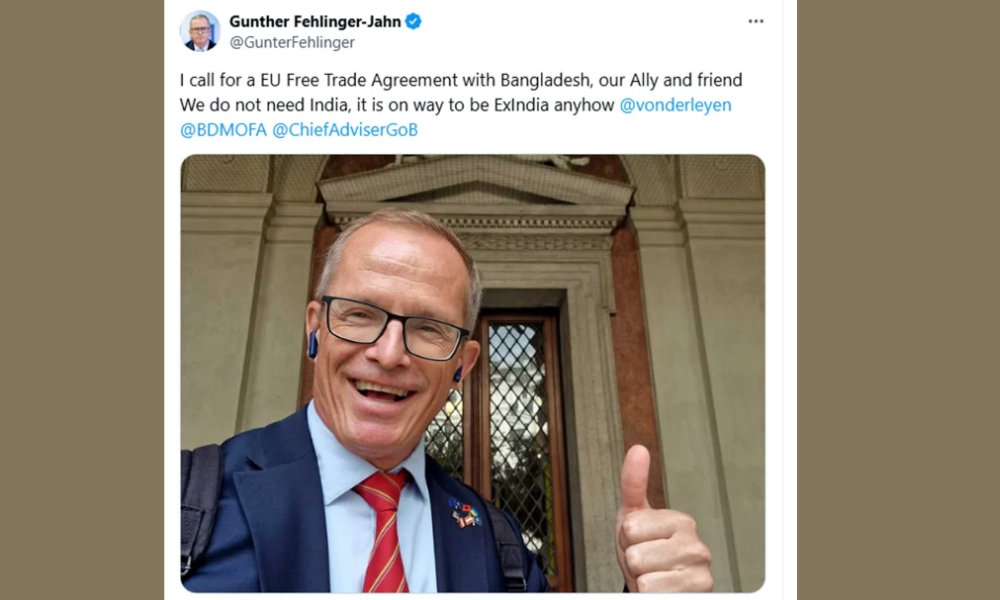Open Gunther Fehlinger-Jahn's profile avatar
This screenshot has width=1000, height=600.
pos(200,31)
